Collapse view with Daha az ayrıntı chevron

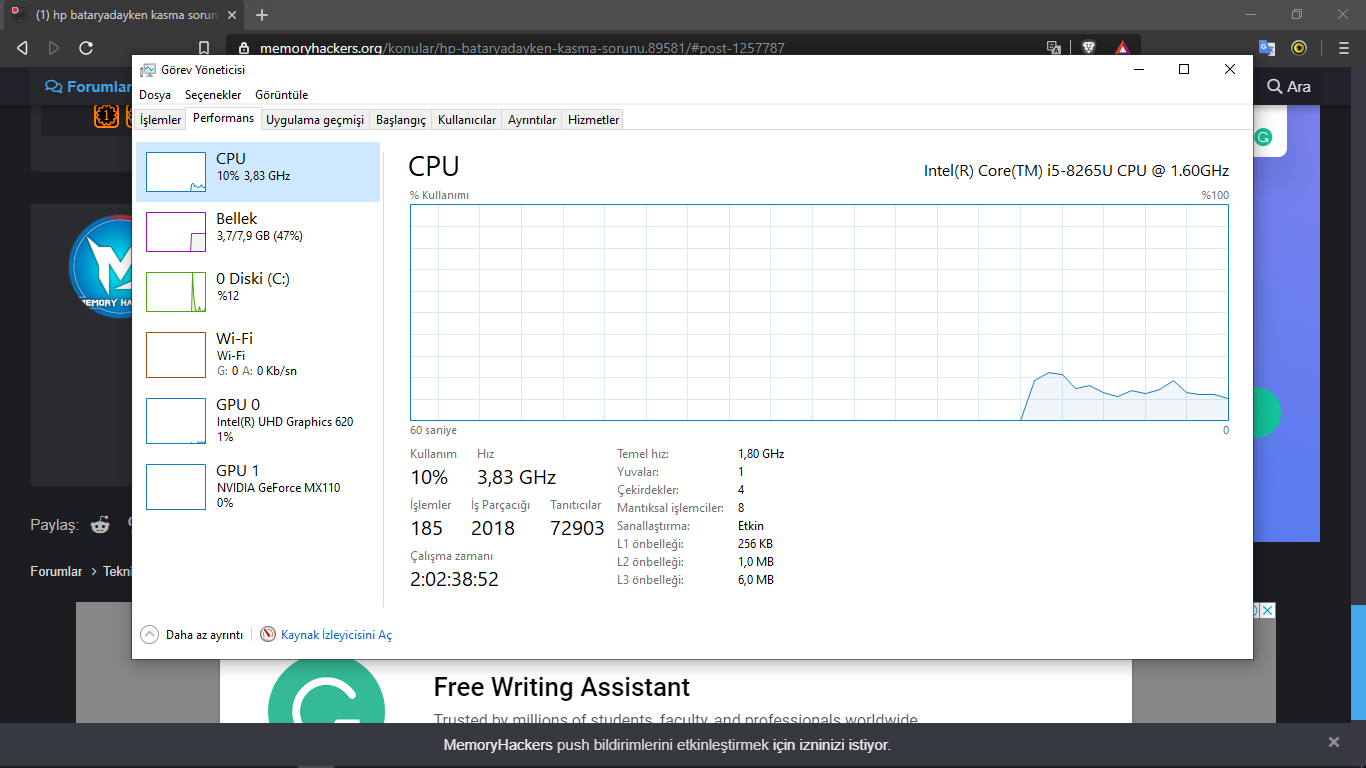[x=150, y=634]
